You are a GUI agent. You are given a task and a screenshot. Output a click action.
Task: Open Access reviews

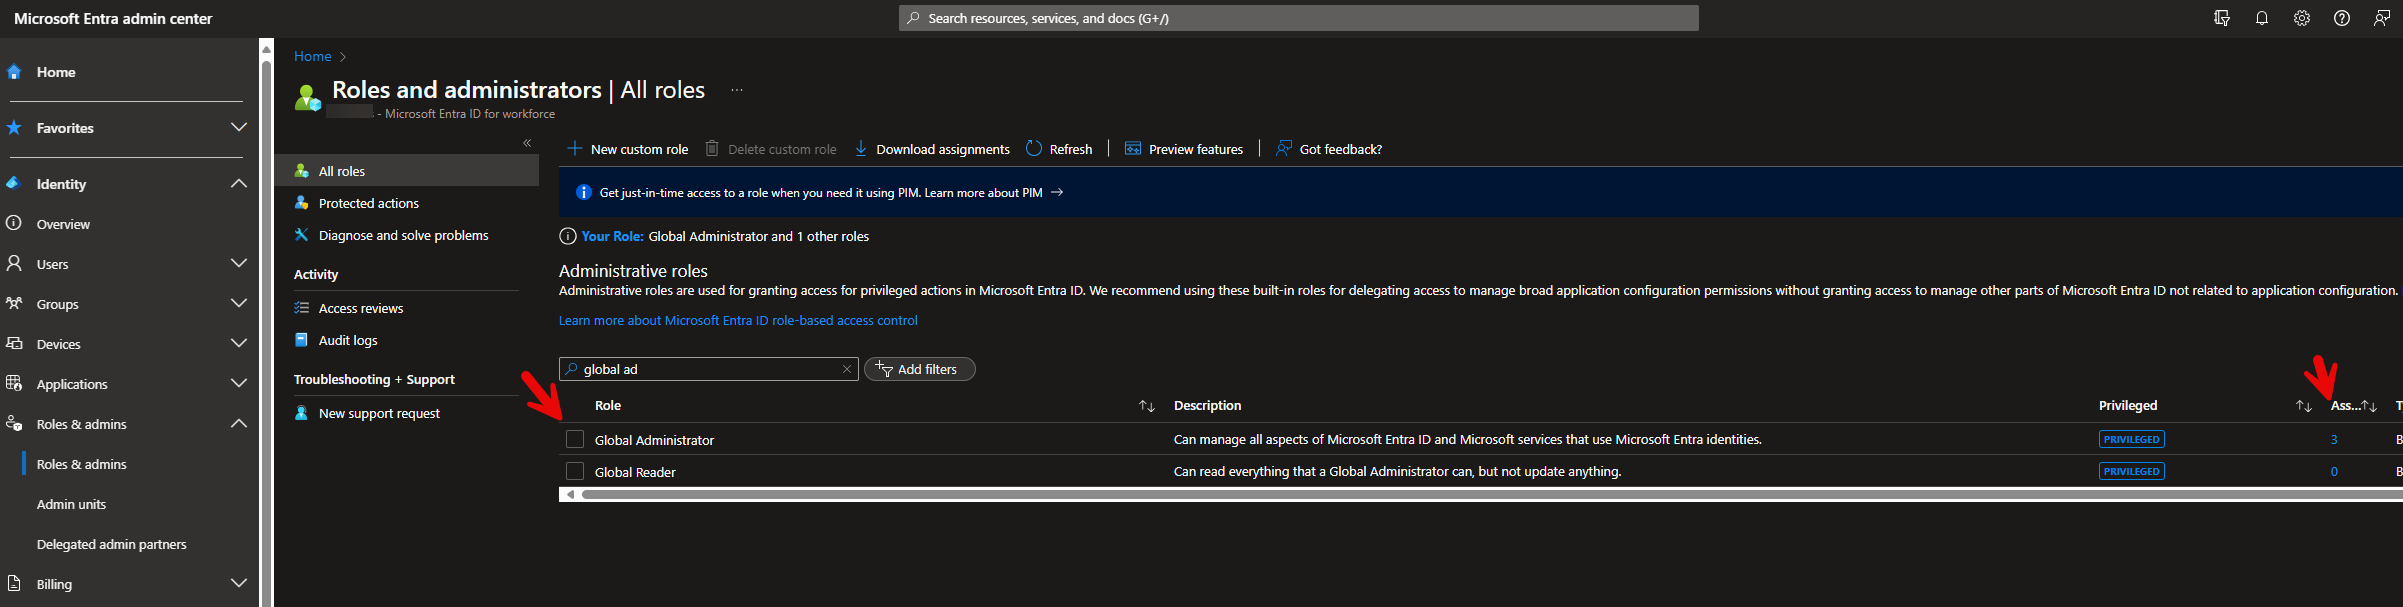coord(360,308)
